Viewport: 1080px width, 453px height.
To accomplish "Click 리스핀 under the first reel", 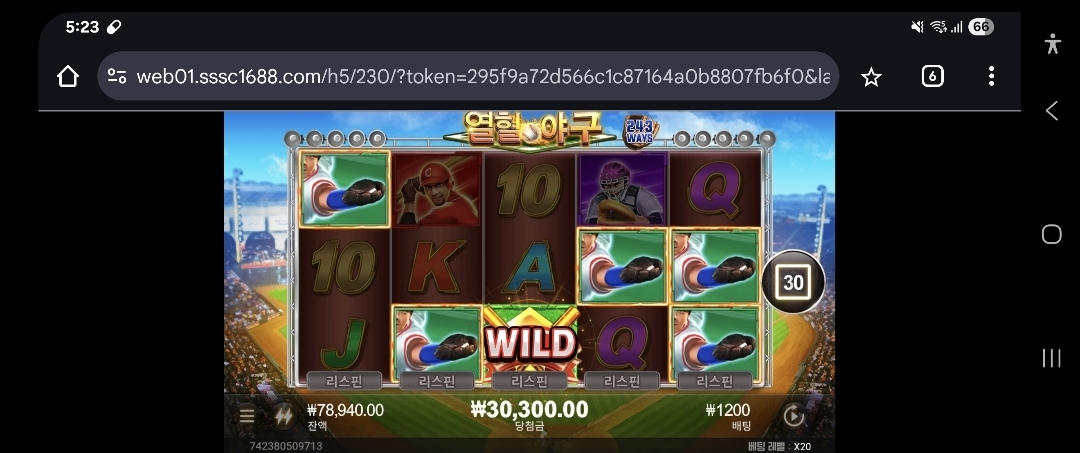I will coord(344,381).
